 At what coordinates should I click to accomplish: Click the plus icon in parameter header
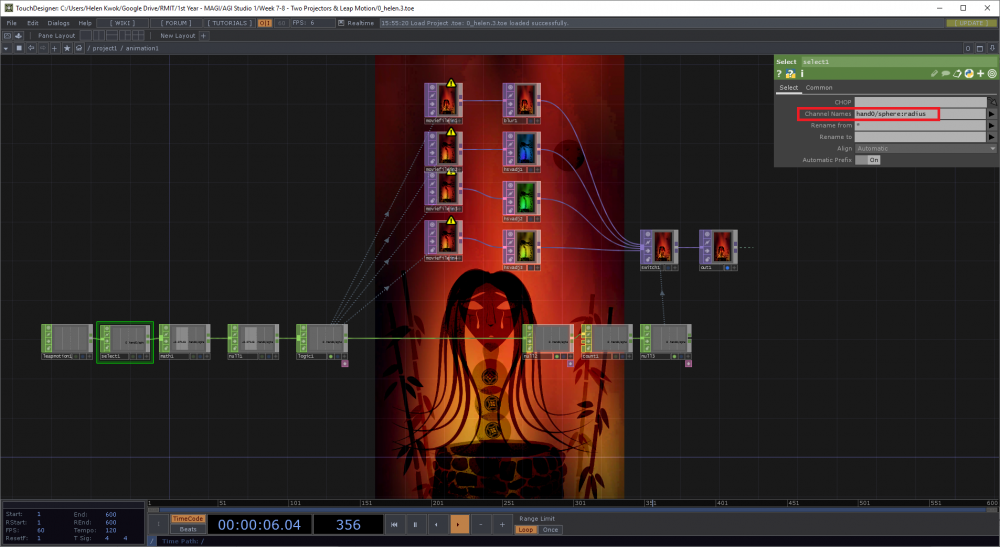(x=980, y=74)
